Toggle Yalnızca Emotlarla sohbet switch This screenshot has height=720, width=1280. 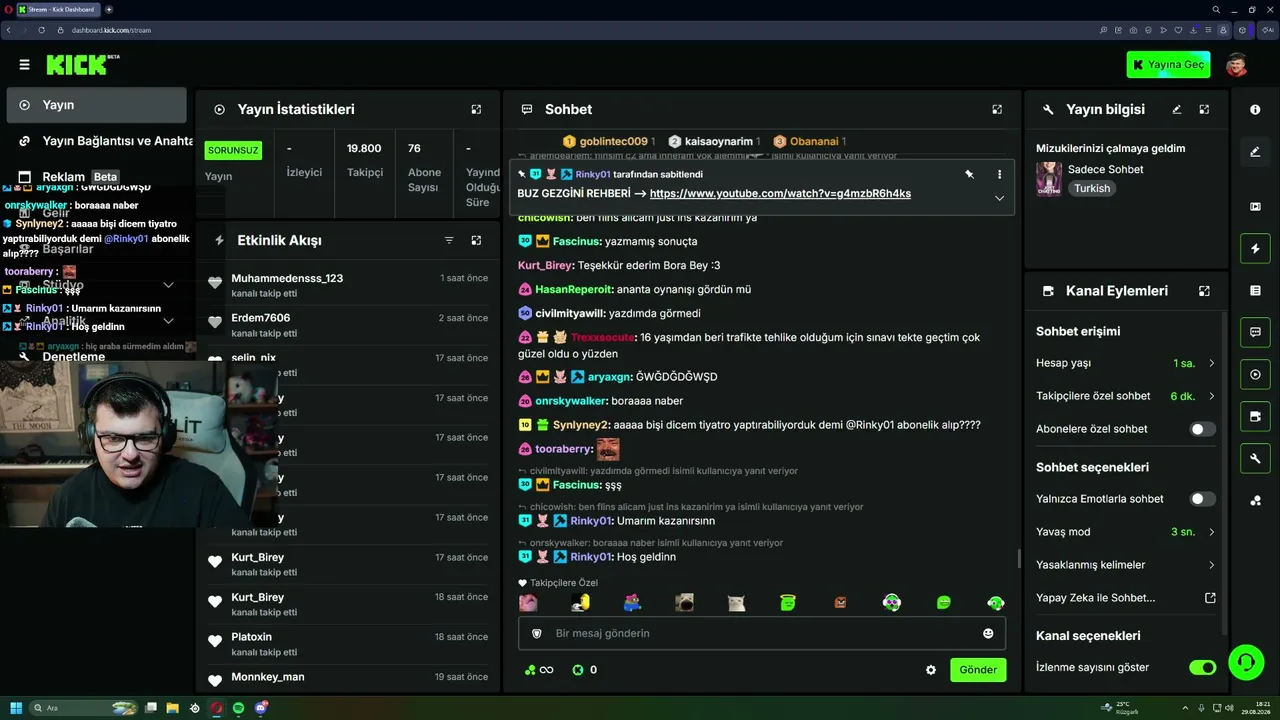(x=1202, y=499)
